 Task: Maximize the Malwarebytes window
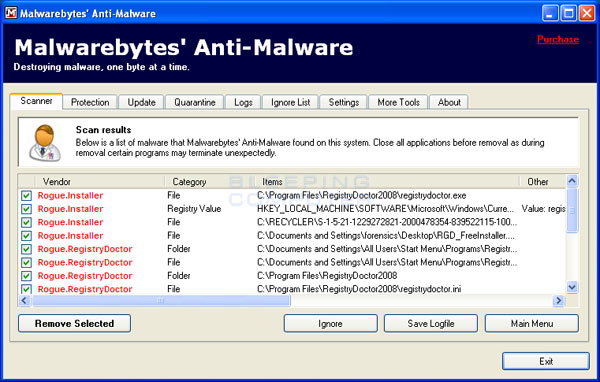pyautogui.click(x=569, y=13)
